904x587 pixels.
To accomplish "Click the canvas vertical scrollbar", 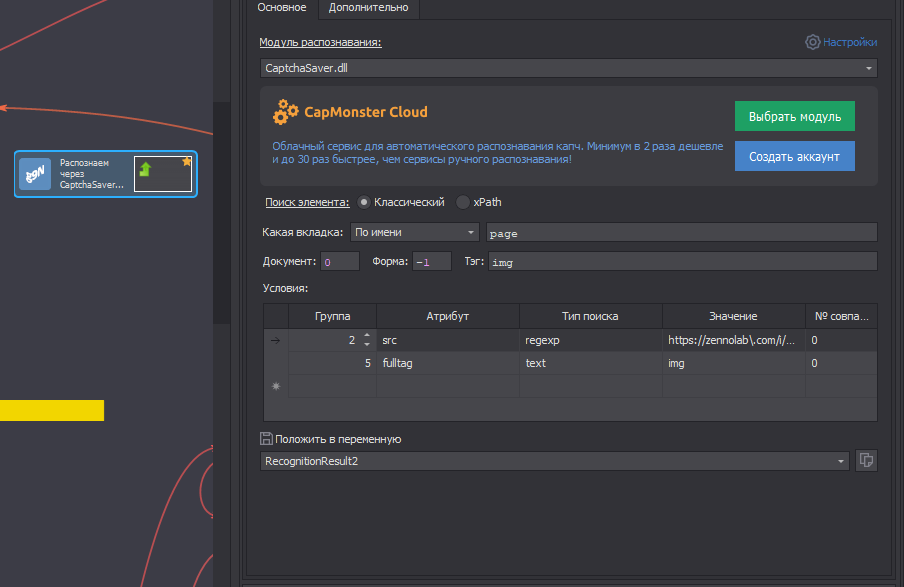I will point(221,213).
